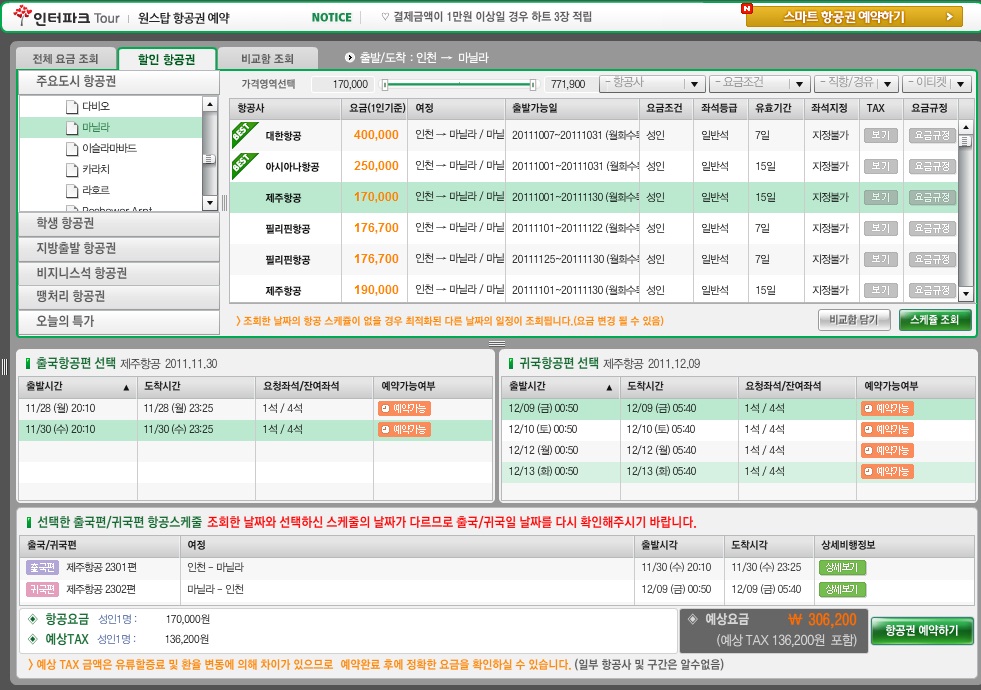Click 예약가능 for 12/09 return flight
This screenshot has width=981, height=690.
887,408
